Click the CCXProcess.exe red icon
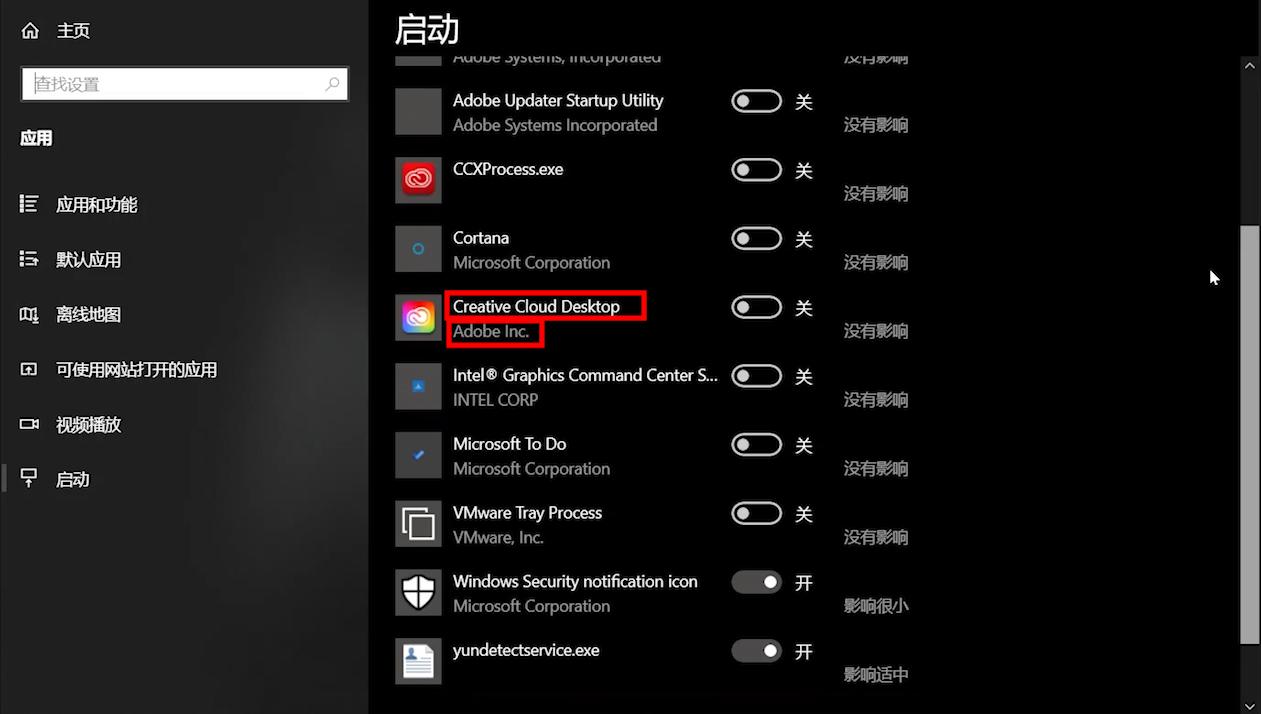Image resolution: width=1261 pixels, height=714 pixels. (418, 180)
